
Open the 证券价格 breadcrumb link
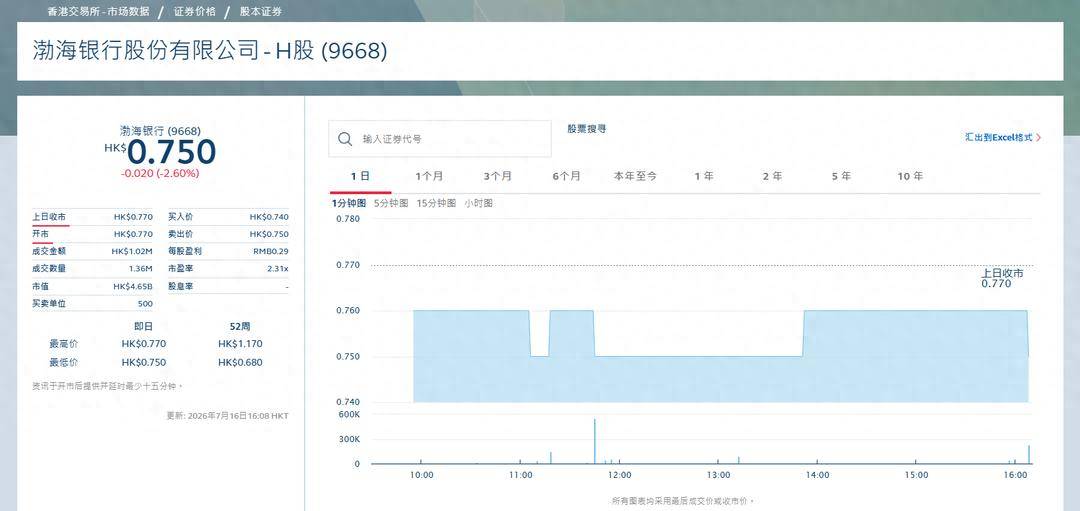point(194,12)
